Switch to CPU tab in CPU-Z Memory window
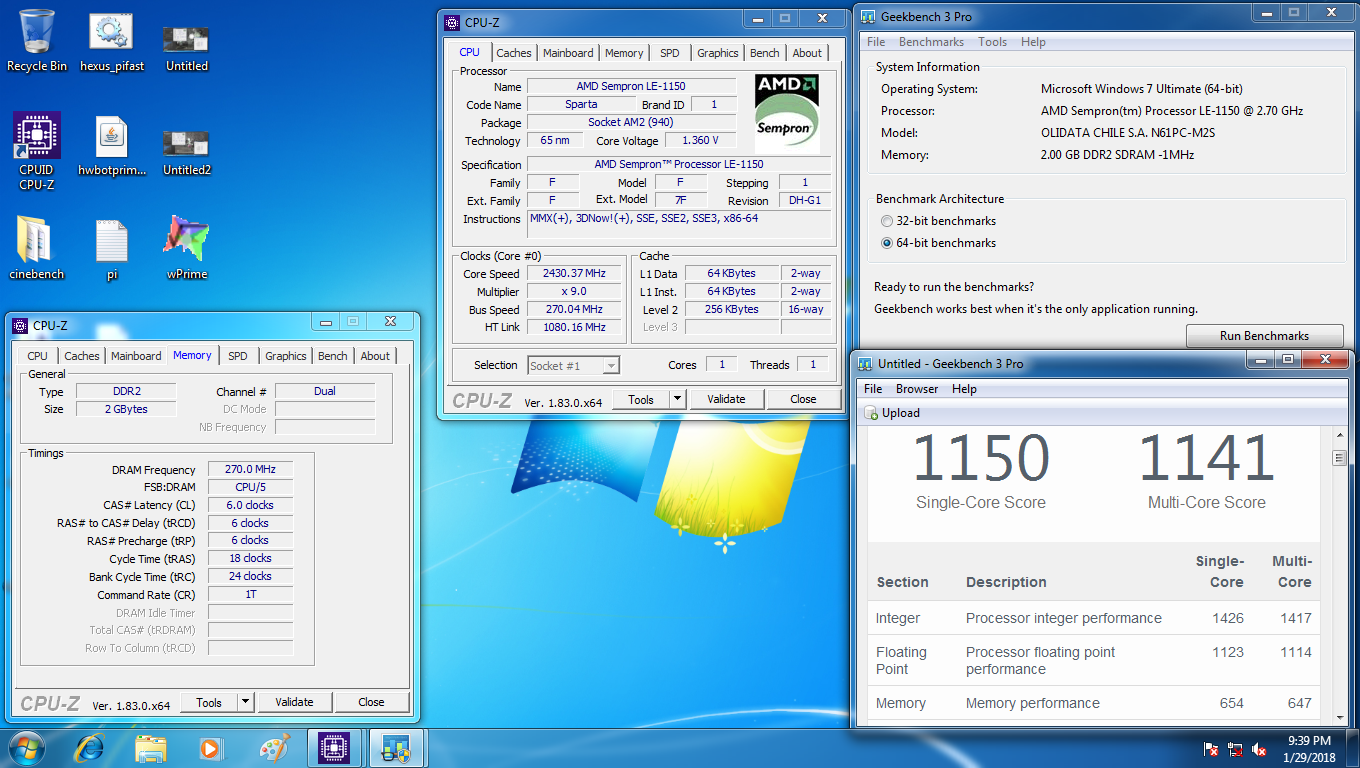The height and width of the screenshot is (768, 1360). (37, 356)
